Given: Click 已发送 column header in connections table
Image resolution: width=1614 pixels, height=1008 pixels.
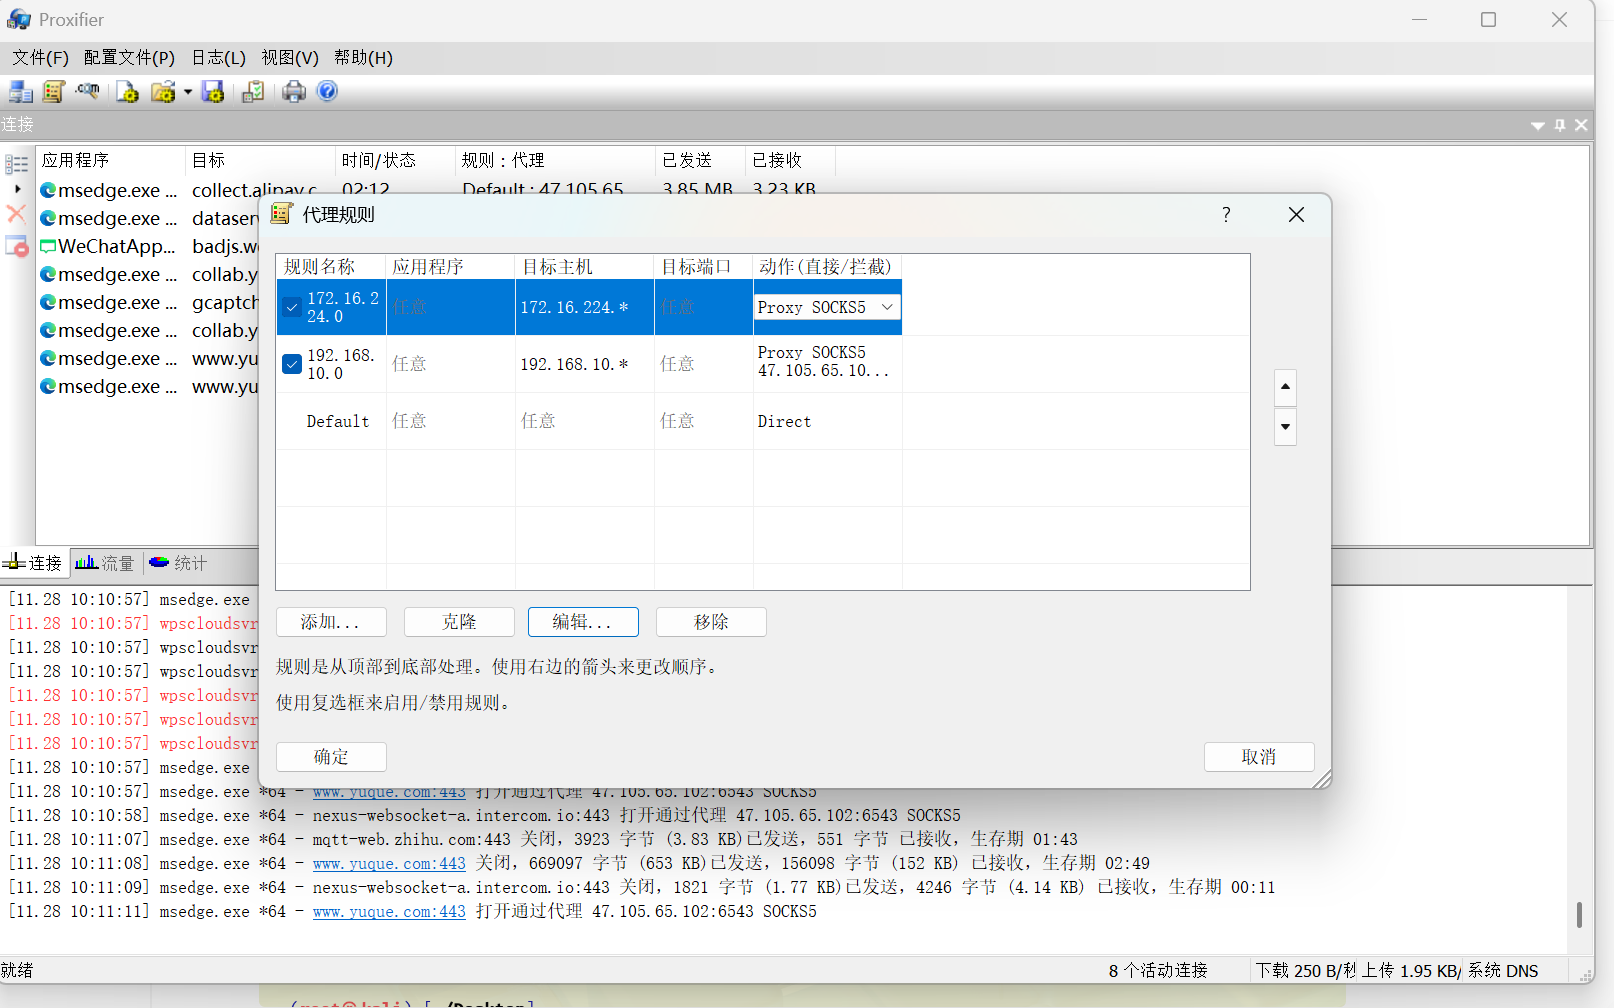Looking at the screenshot, I should (x=700, y=160).
